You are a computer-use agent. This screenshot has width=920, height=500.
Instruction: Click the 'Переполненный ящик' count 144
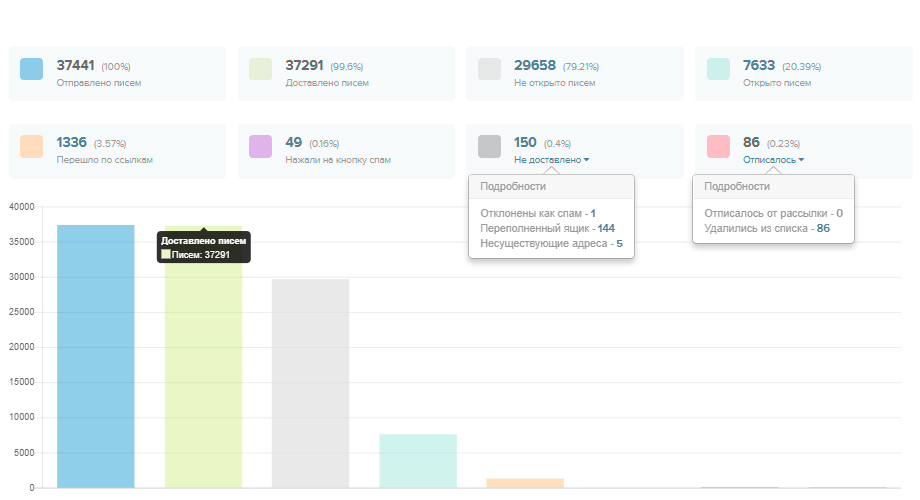pyautogui.click(x=606, y=228)
